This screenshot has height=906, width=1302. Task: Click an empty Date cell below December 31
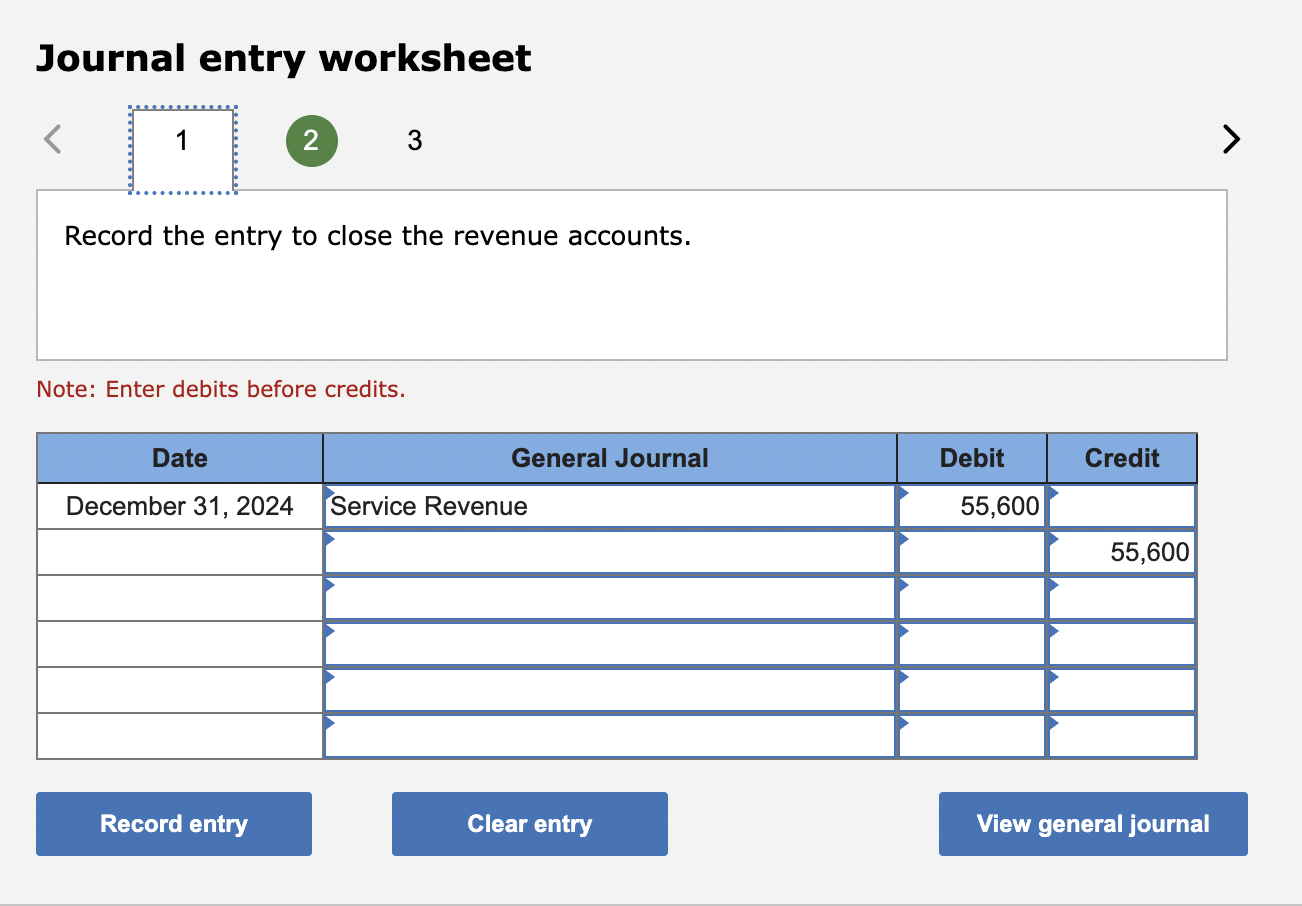[179, 551]
